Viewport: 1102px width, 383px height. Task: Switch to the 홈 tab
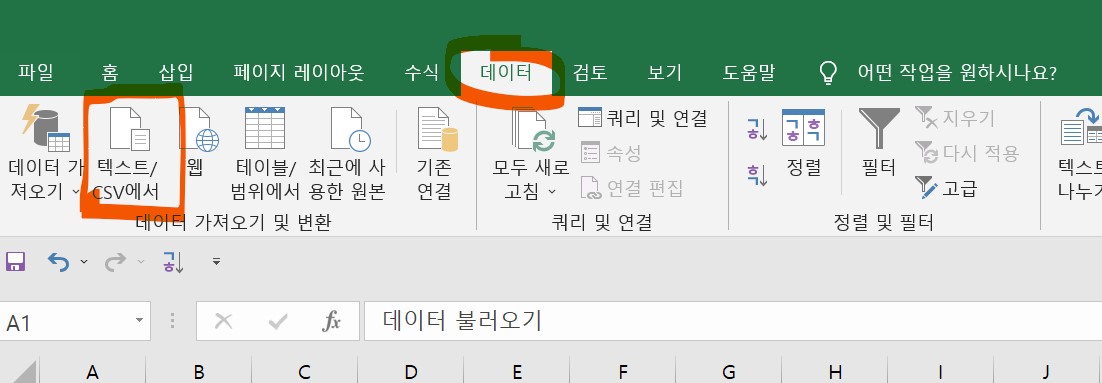pos(109,72)
